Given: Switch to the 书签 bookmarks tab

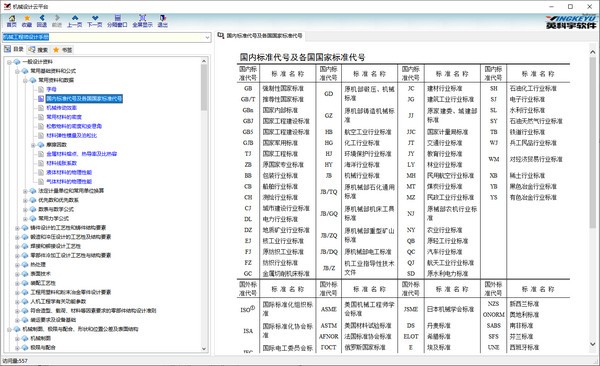Looking at the screenshot, I should [62, 50].
